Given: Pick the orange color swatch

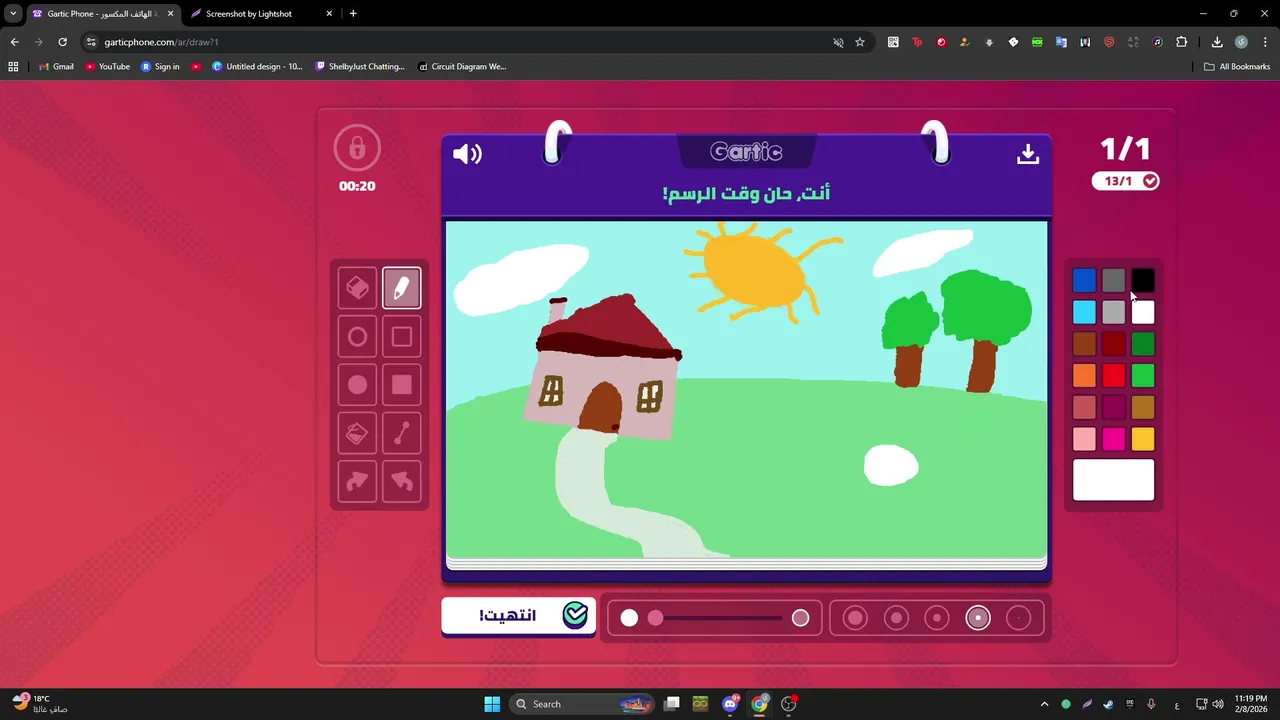Looking at the screenshot, I should pos(1084,375).
